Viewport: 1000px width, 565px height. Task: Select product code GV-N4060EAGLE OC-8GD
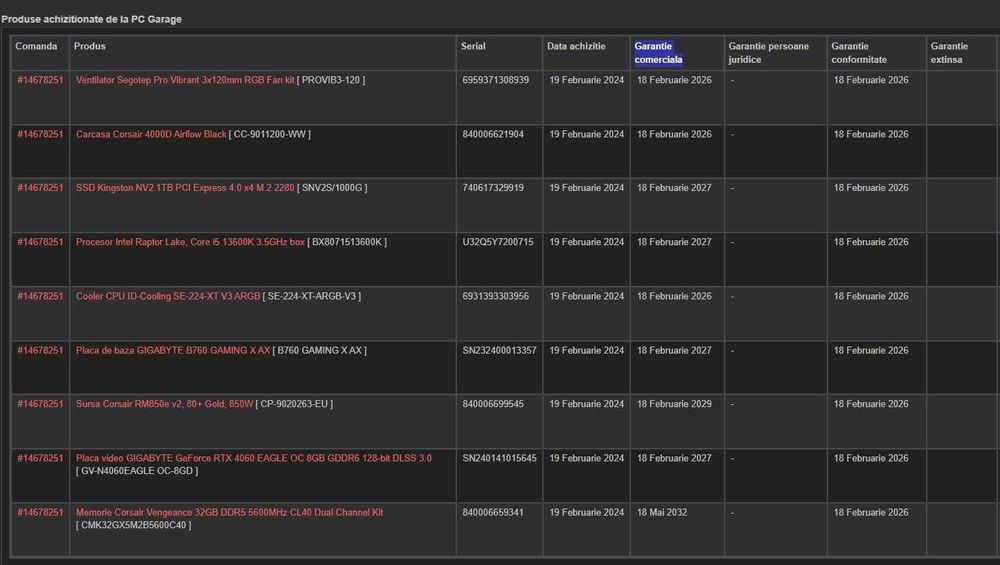click(x=137, y=471)
